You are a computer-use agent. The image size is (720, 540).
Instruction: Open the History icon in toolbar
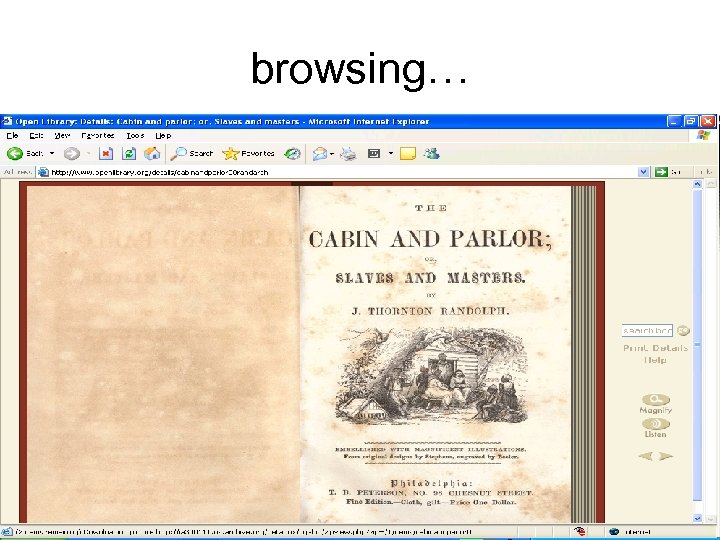[x=292, y=153]
